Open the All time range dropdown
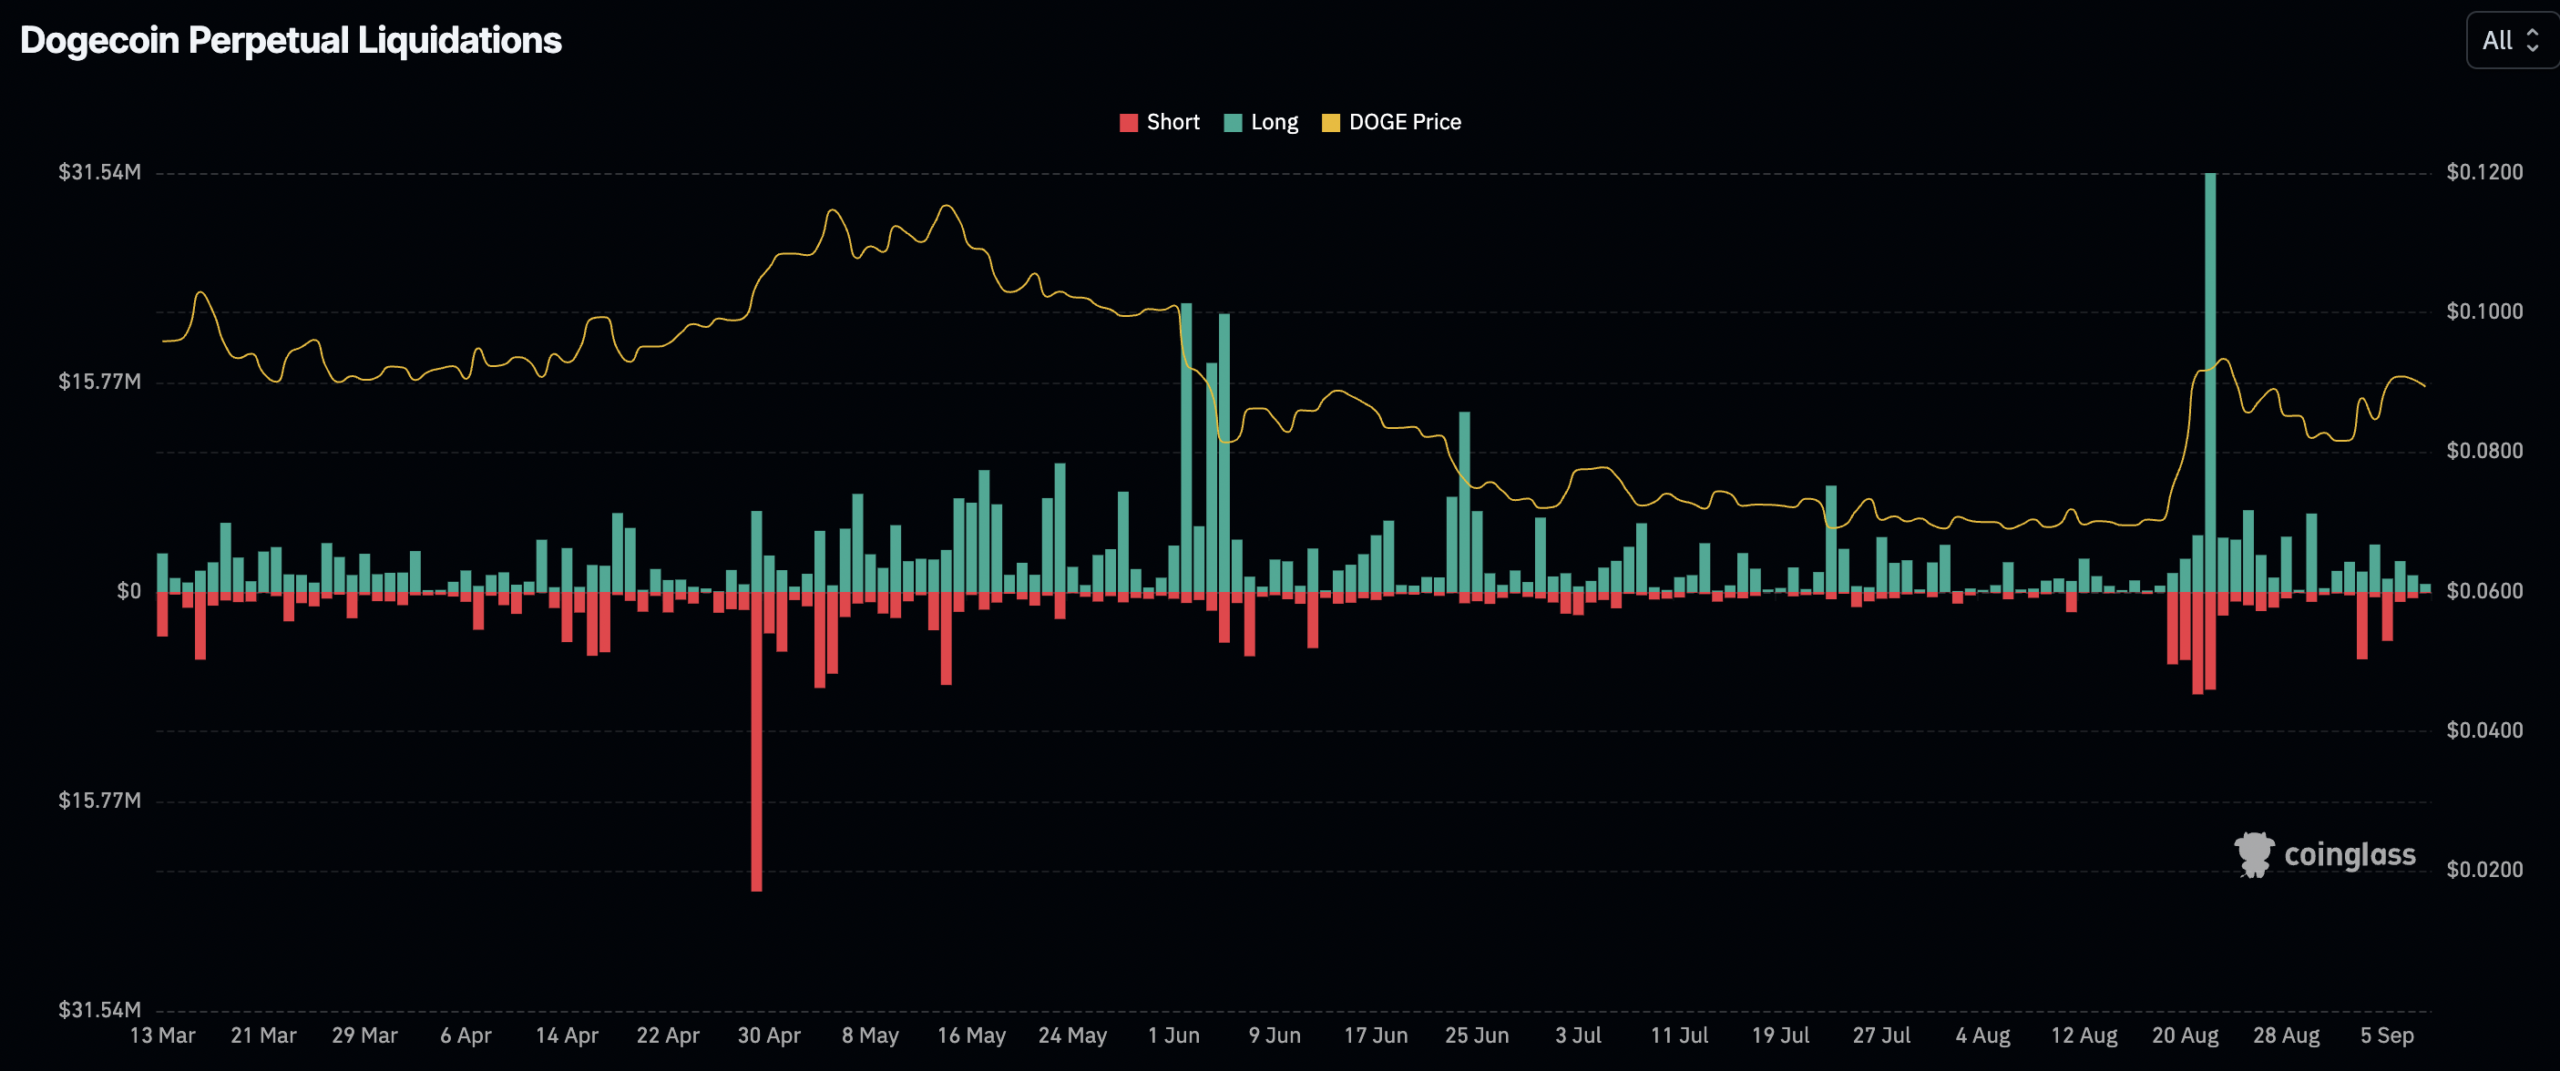The width and height of the screenshot is (2560, 1071). [2512, 40]
